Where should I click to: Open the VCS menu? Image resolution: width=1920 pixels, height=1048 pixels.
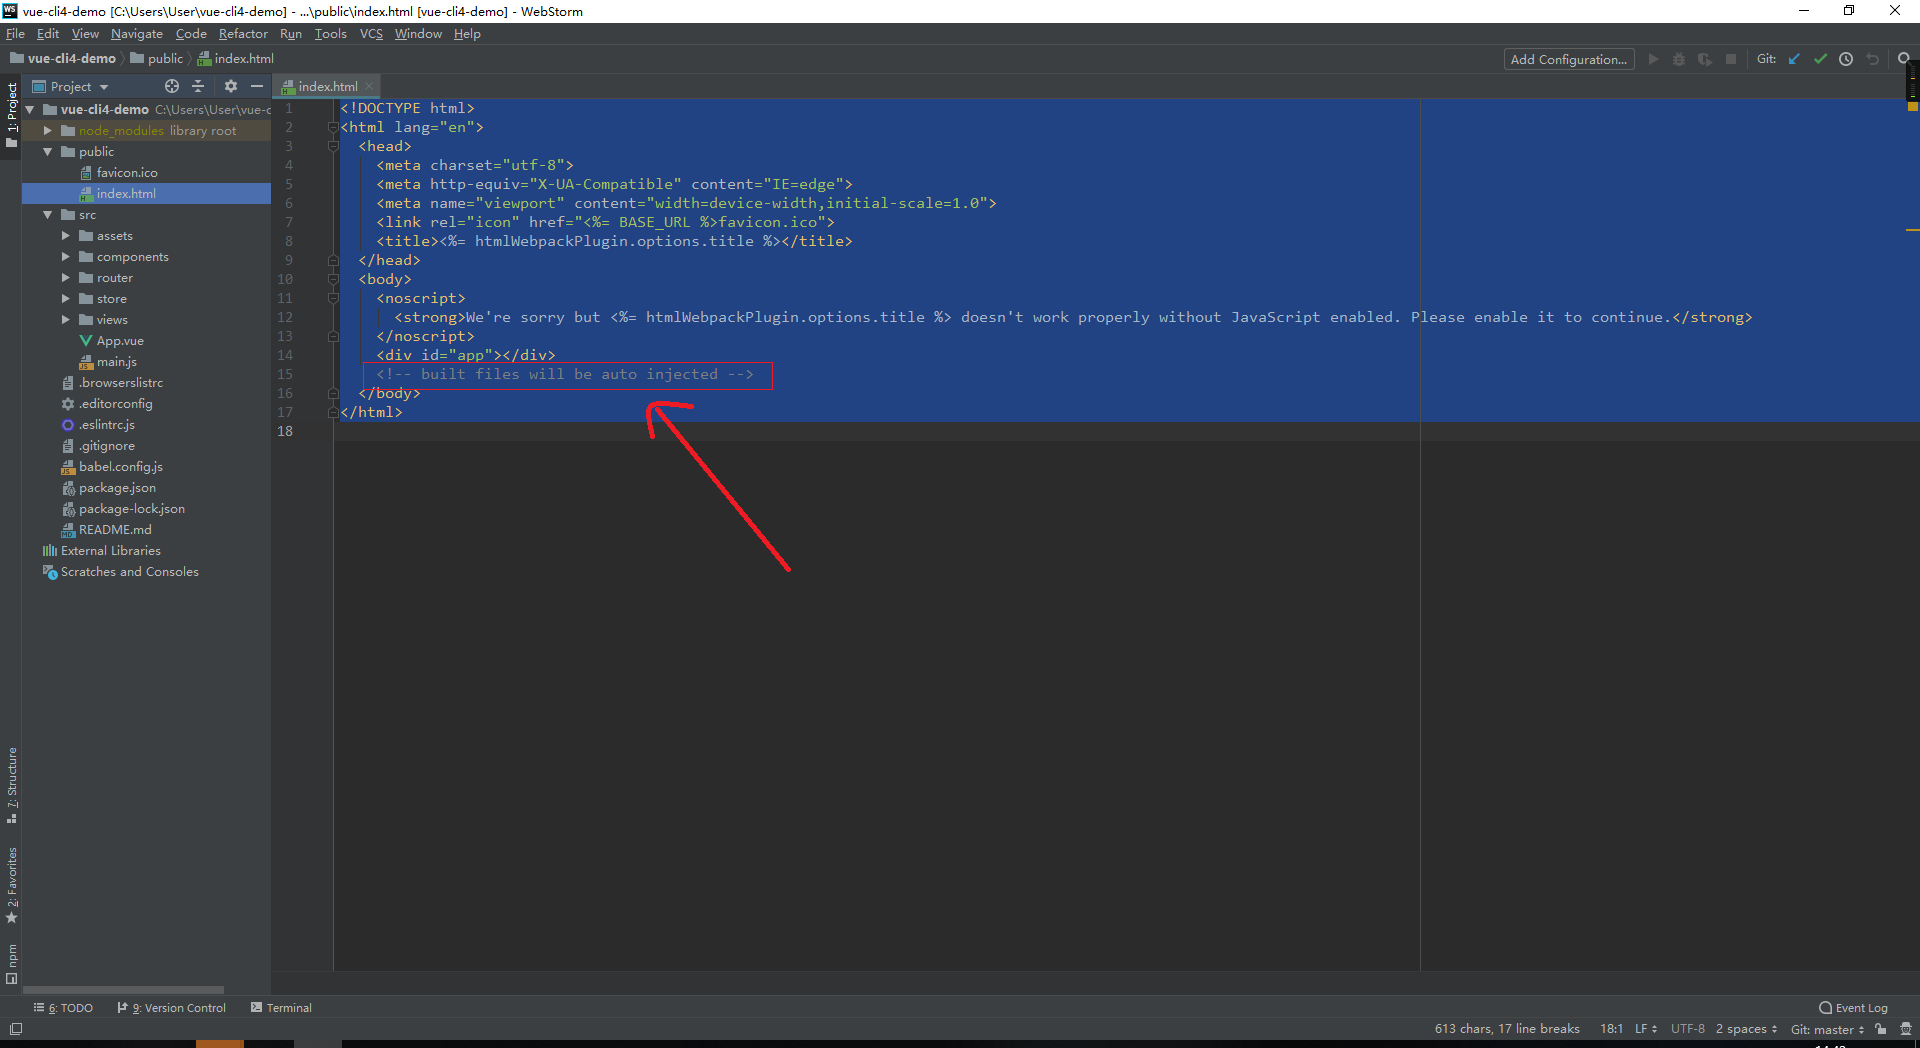371,34
